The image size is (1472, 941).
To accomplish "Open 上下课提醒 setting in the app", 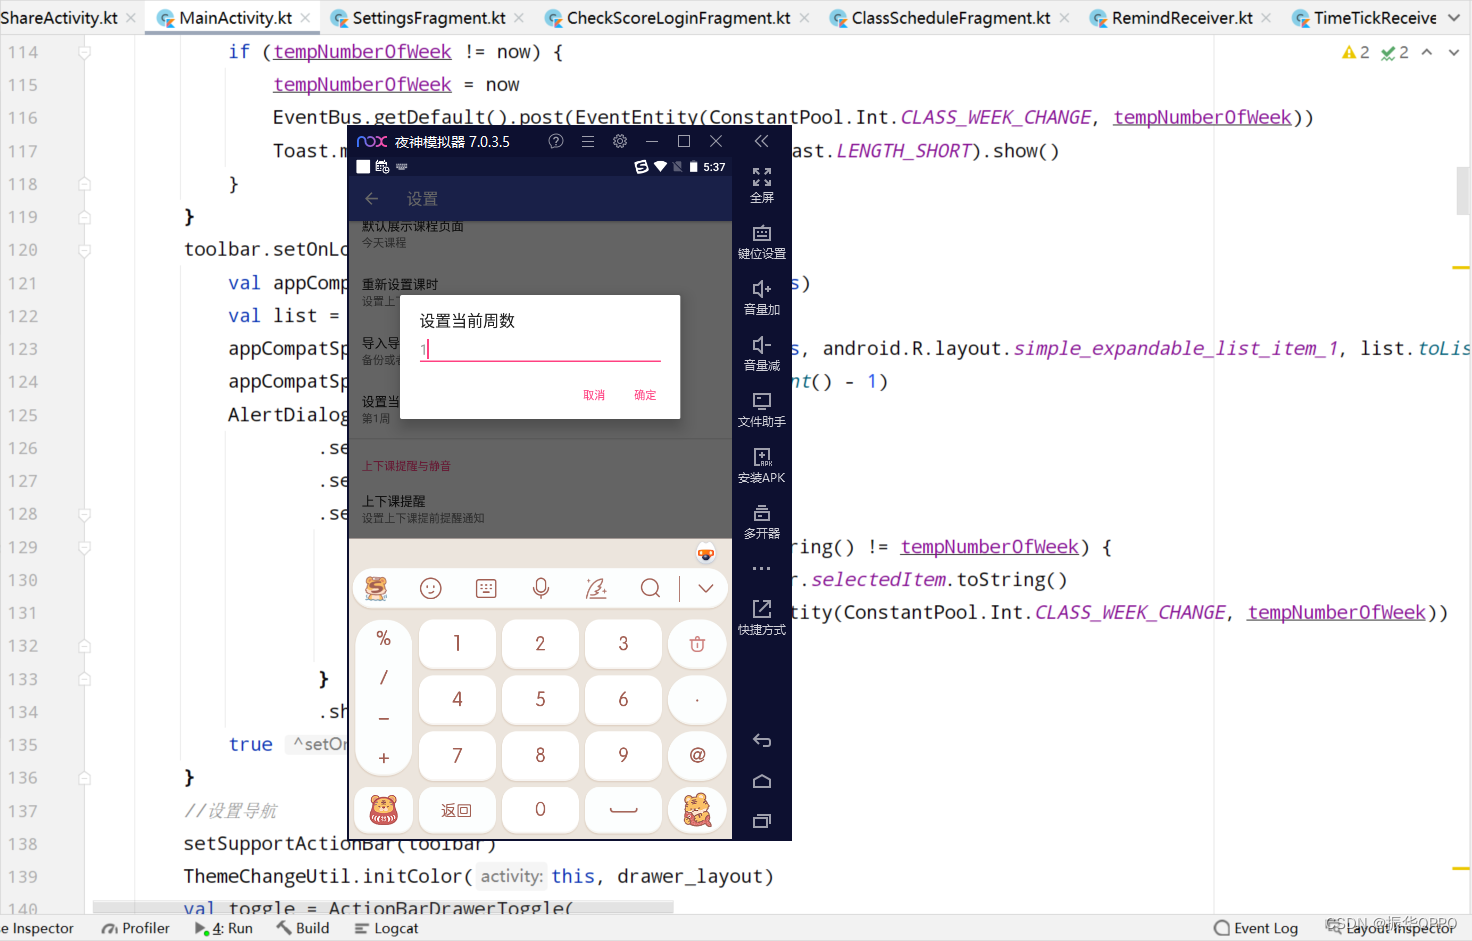I will click(x=540, y=509).
